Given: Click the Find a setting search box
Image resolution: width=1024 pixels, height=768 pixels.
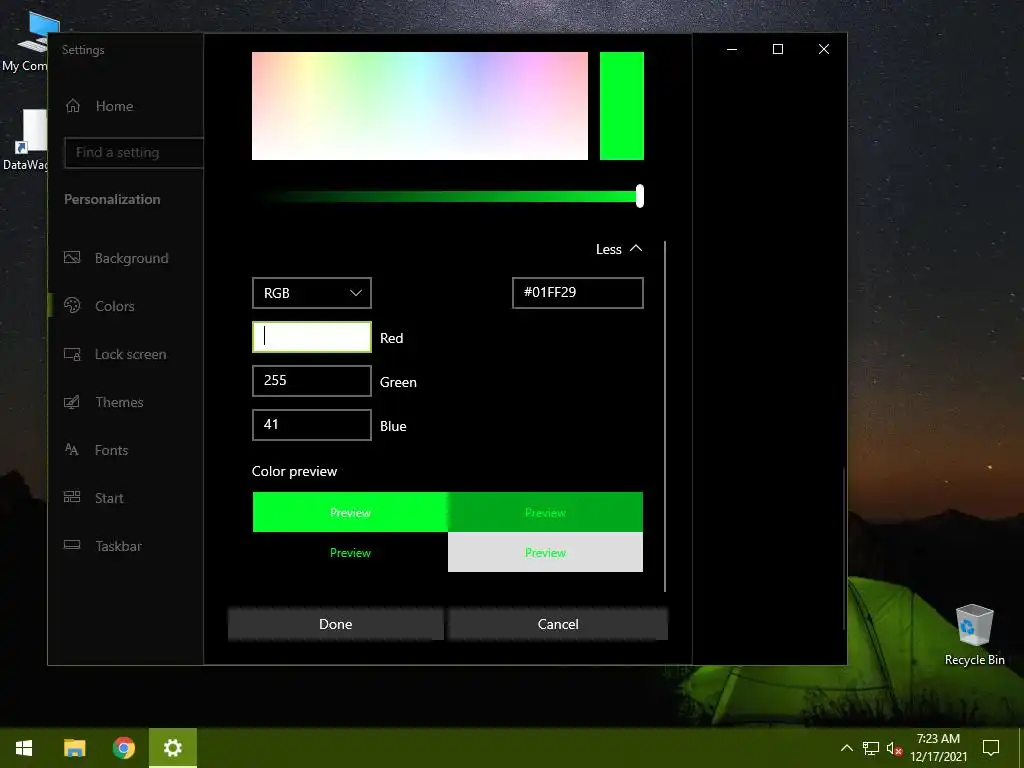Looking at the screenshot, I should 134,152.
